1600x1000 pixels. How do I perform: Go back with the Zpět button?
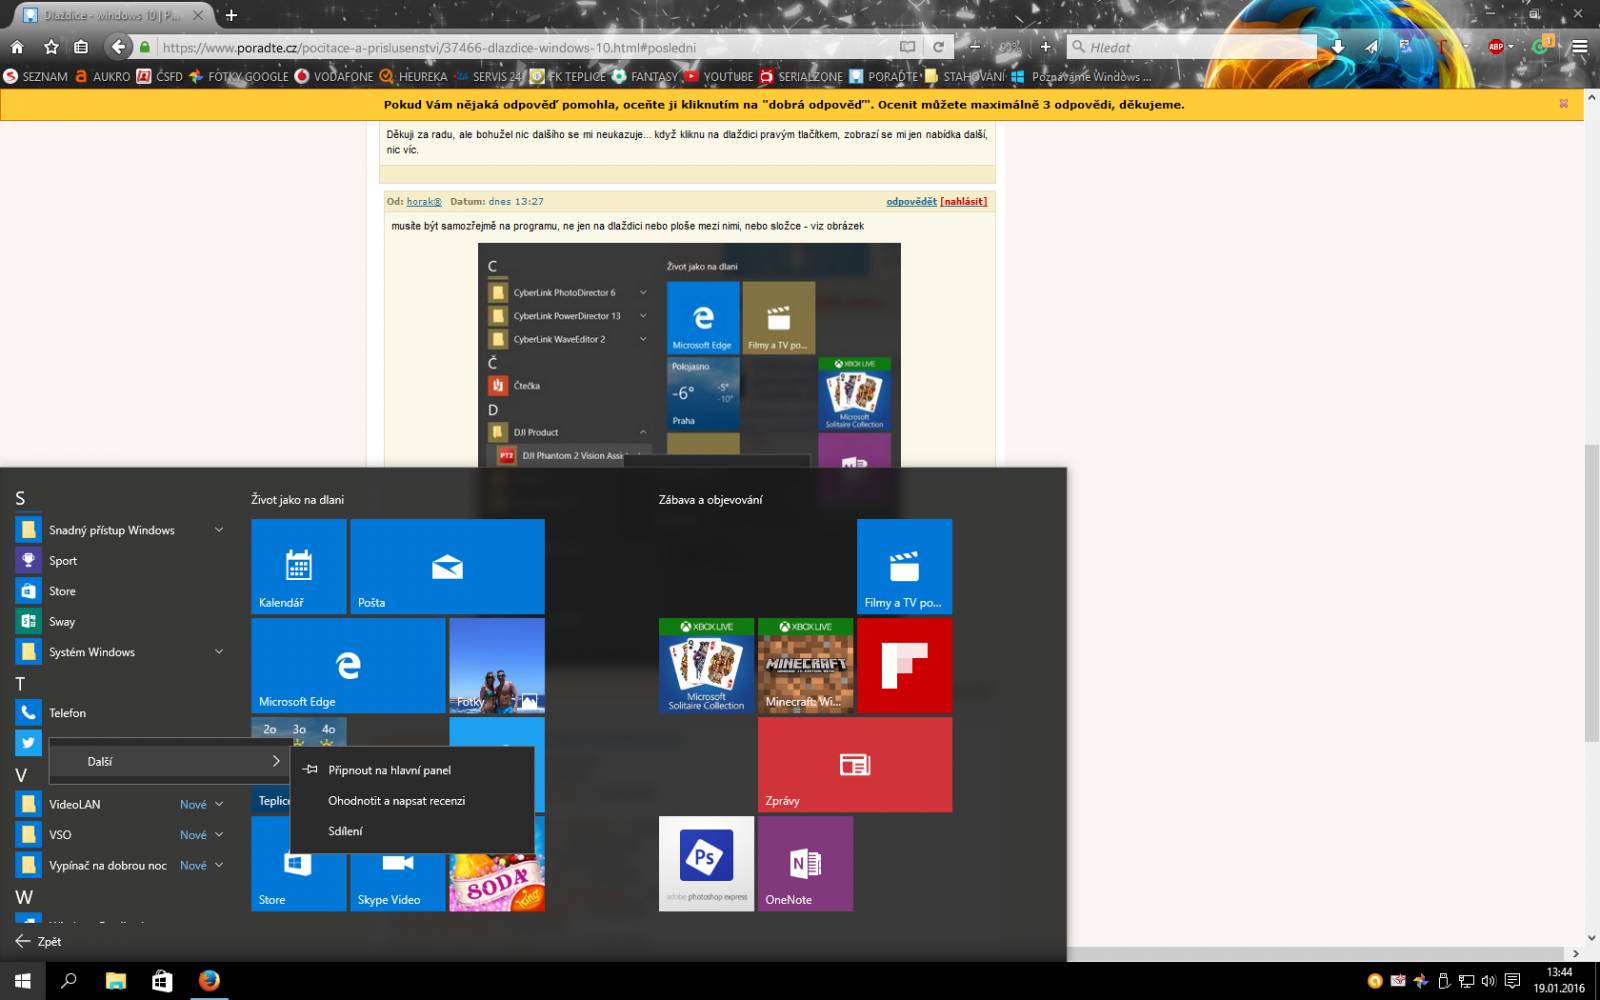[38, 941]
